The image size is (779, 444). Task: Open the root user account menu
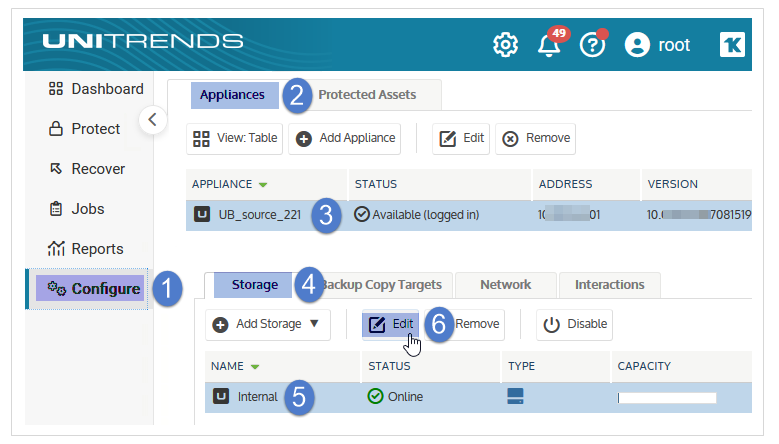[657, 45]
